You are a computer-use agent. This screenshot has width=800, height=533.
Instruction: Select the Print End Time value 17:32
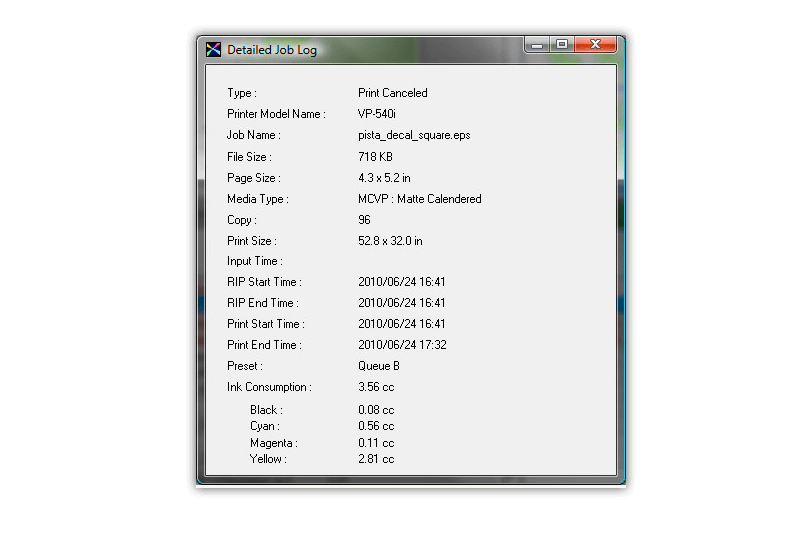(x=402, y=345)
